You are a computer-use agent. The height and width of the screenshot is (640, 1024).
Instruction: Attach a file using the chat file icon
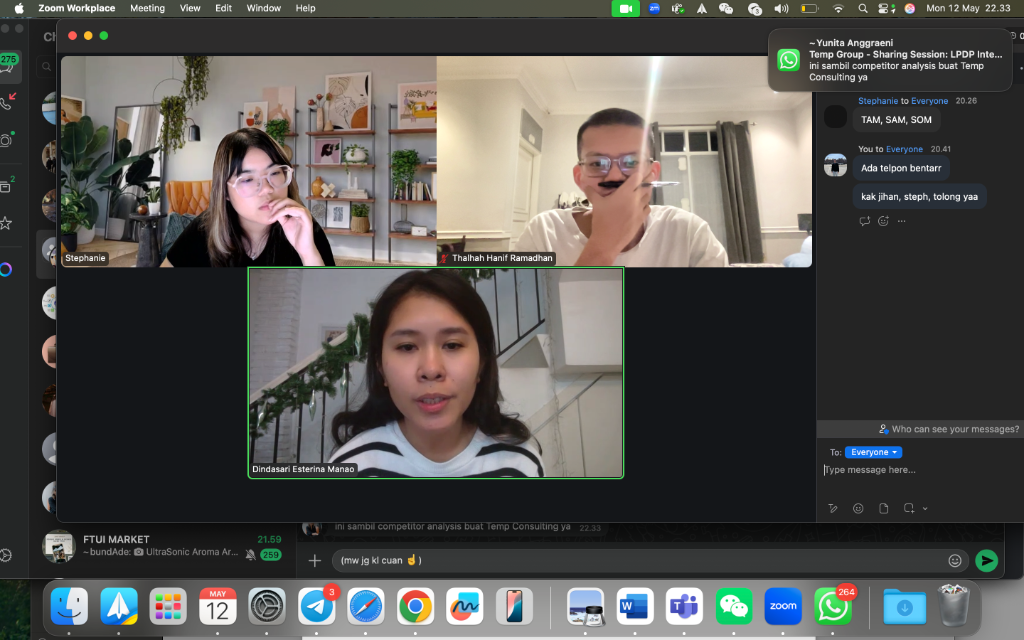pos(884,508)
